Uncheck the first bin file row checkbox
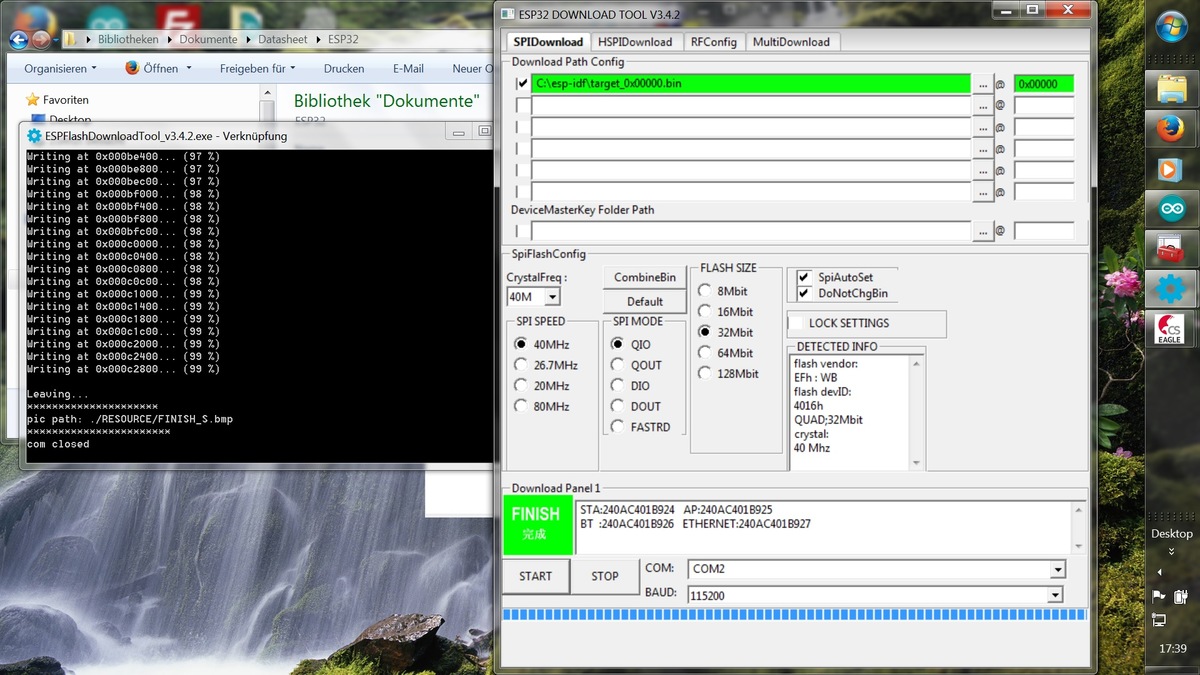This screenshot has height=675, width=1200. [523, 84]
